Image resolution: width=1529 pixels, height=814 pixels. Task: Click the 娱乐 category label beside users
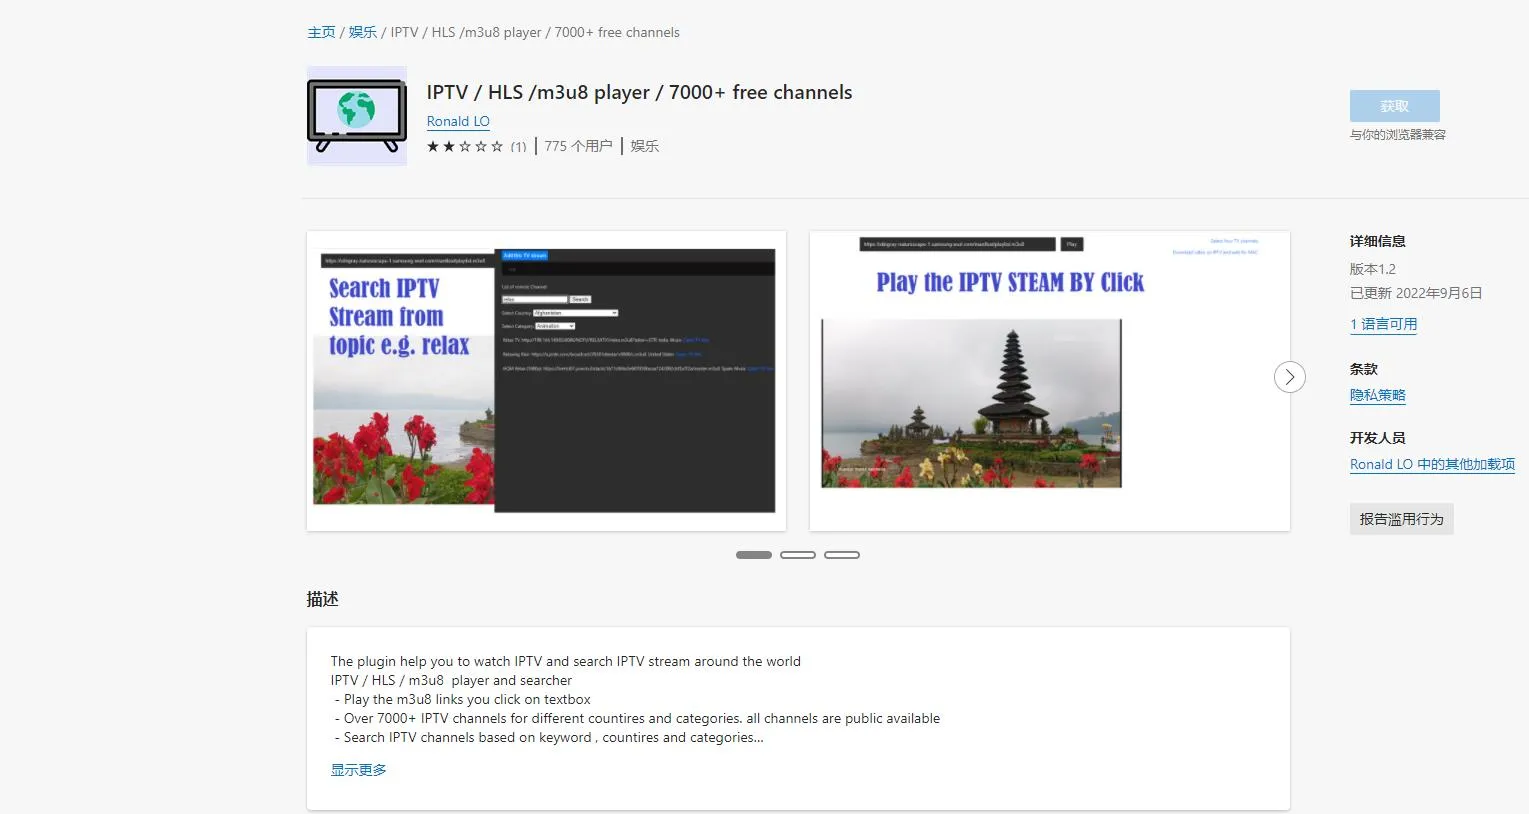click(645, 146)
